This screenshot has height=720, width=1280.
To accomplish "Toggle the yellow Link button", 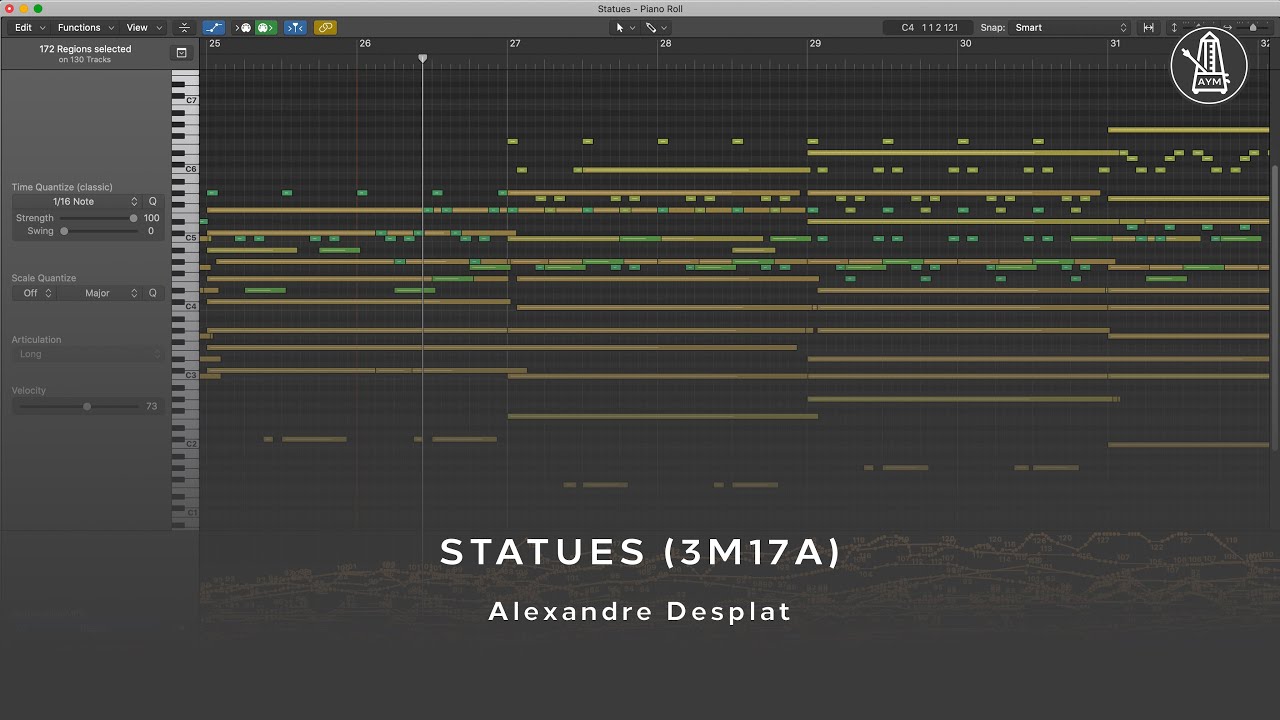I will (x=325, y=28).
